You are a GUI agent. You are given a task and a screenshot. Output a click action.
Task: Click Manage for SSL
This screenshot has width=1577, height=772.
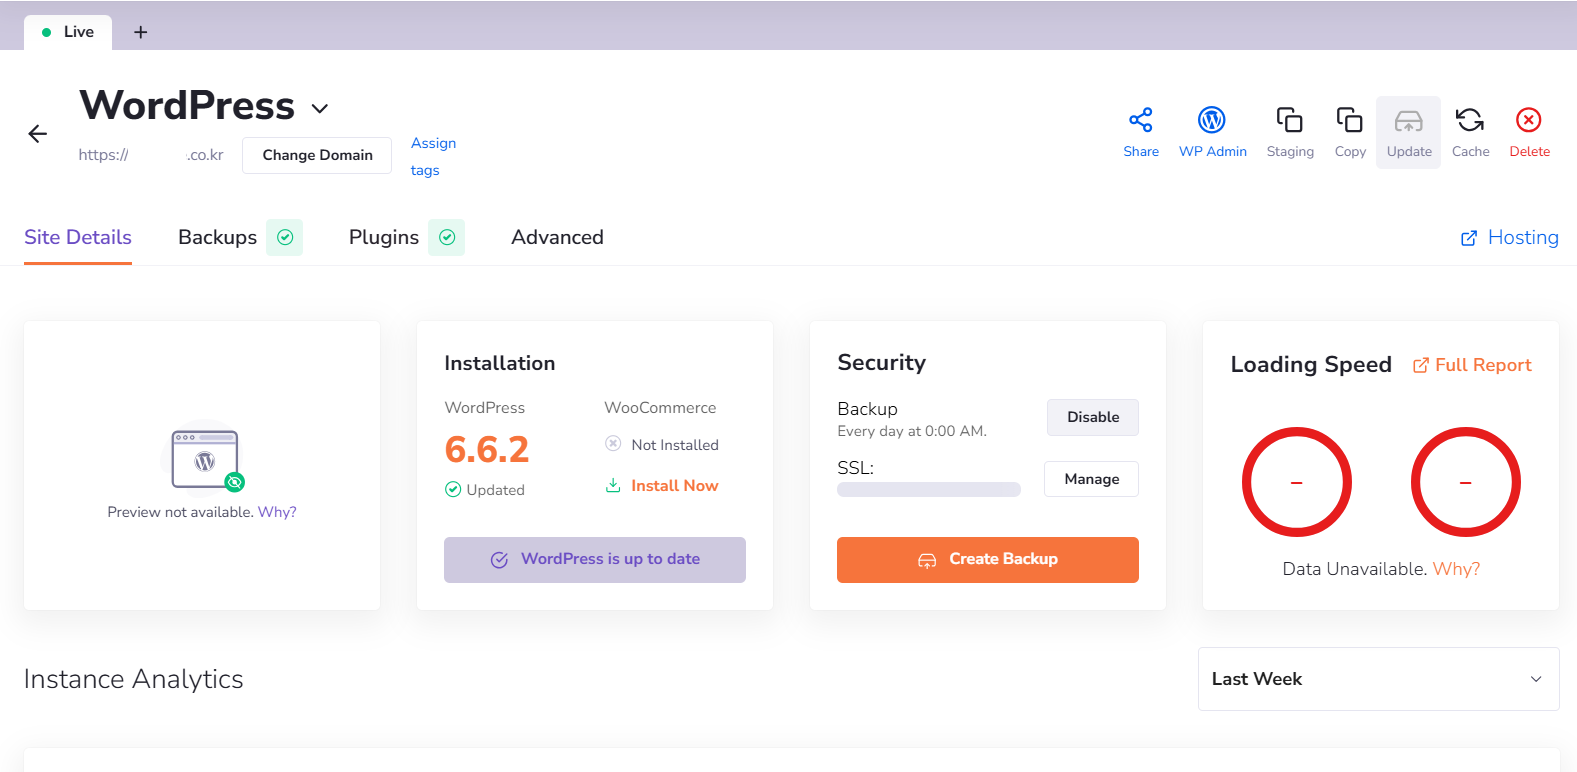[x=1091, y=479]
